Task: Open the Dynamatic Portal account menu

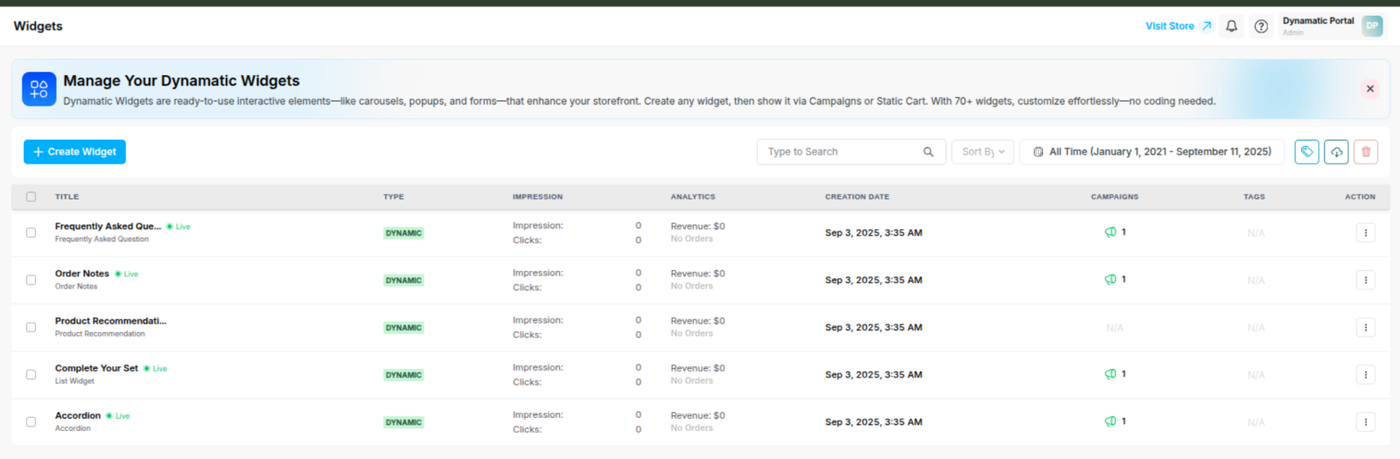Action: [x=1330, y=26]
